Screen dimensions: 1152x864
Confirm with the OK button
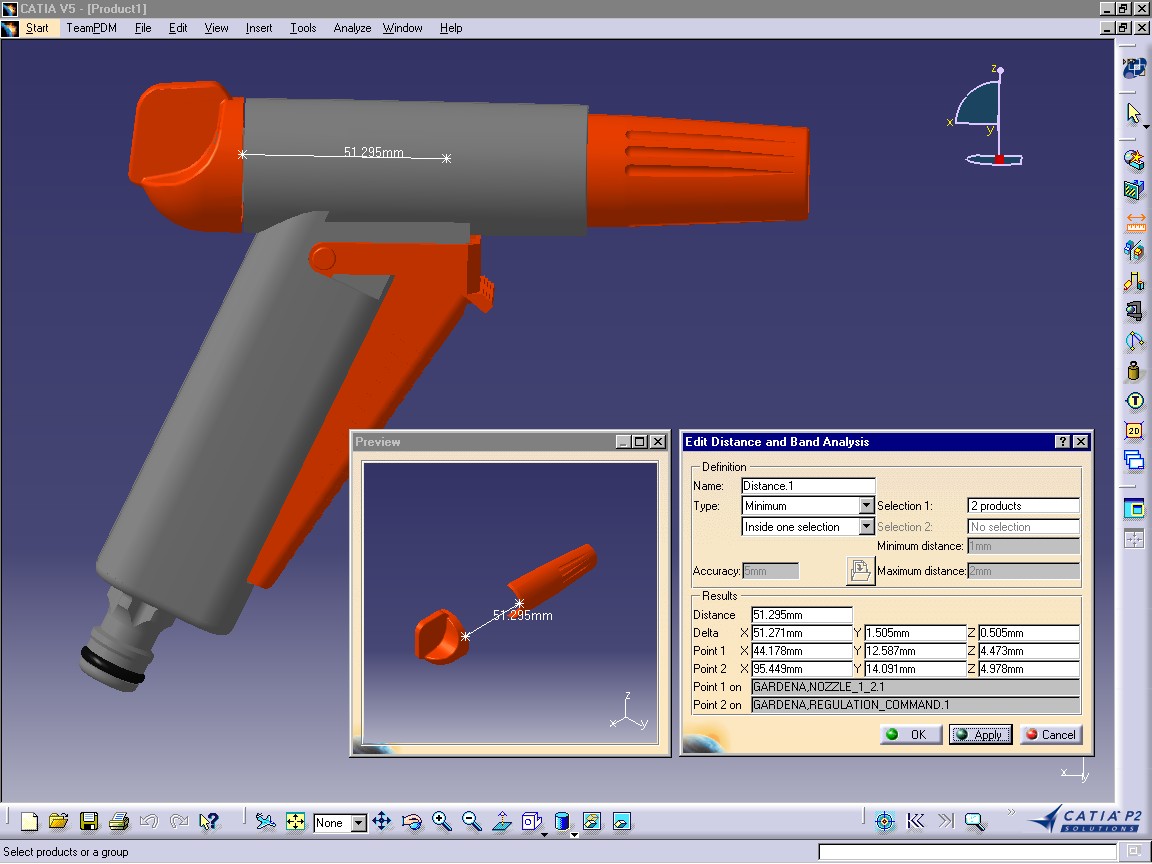click(x=908, y=735)
